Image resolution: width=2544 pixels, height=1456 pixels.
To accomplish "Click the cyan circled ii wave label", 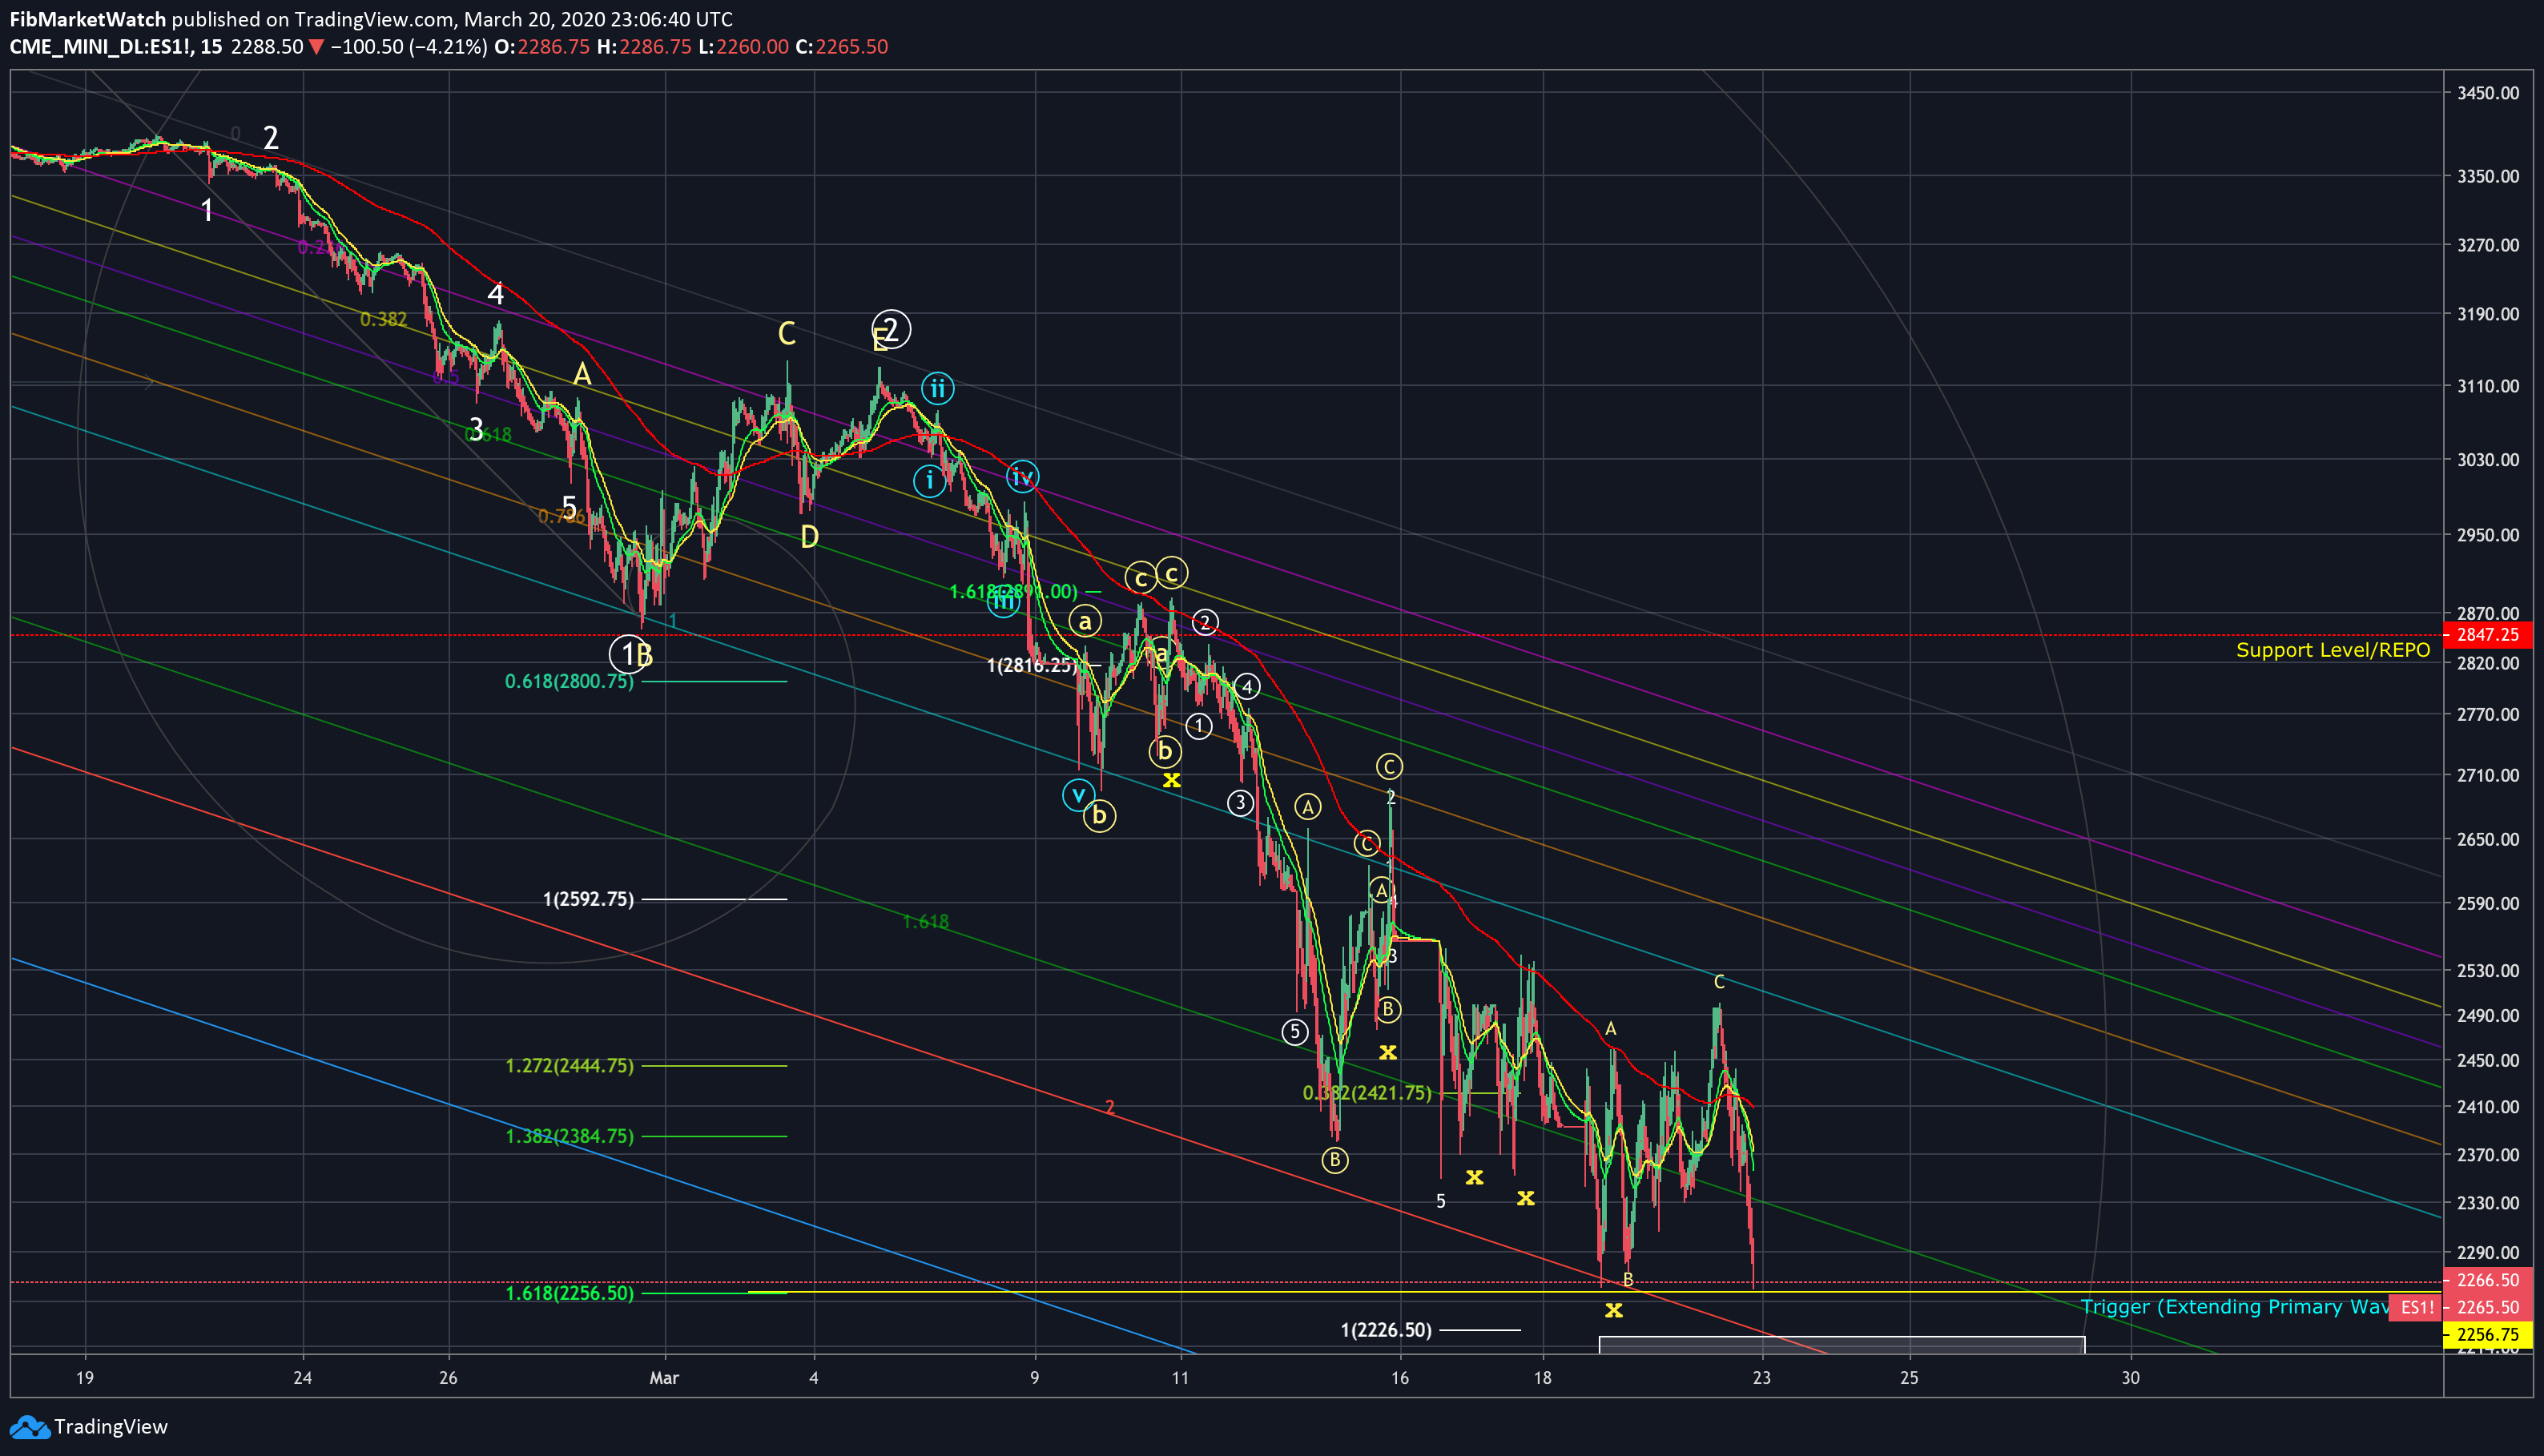I will 937,388.
